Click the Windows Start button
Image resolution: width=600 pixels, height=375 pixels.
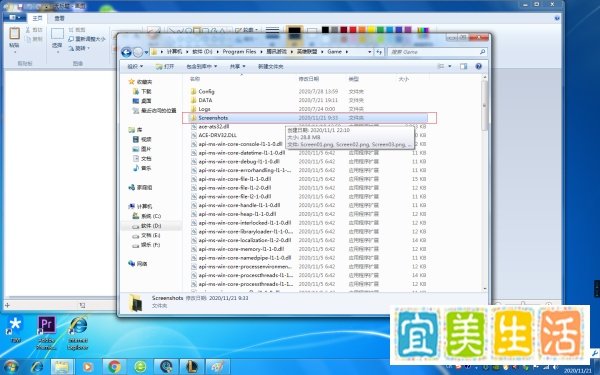click(x=11, y=367)
